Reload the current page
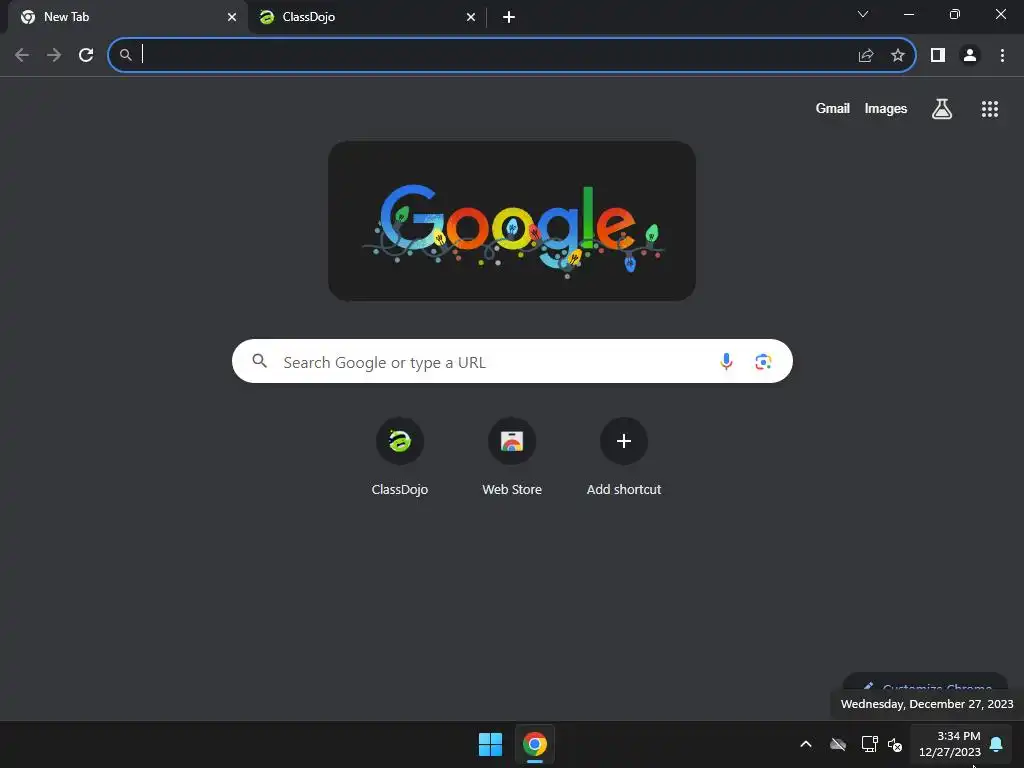 click(86, 55)
